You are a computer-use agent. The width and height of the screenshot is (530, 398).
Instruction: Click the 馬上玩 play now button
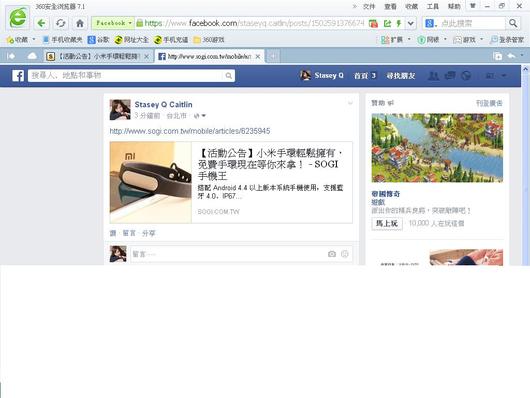pyautogui.click(x=387, y=224)
